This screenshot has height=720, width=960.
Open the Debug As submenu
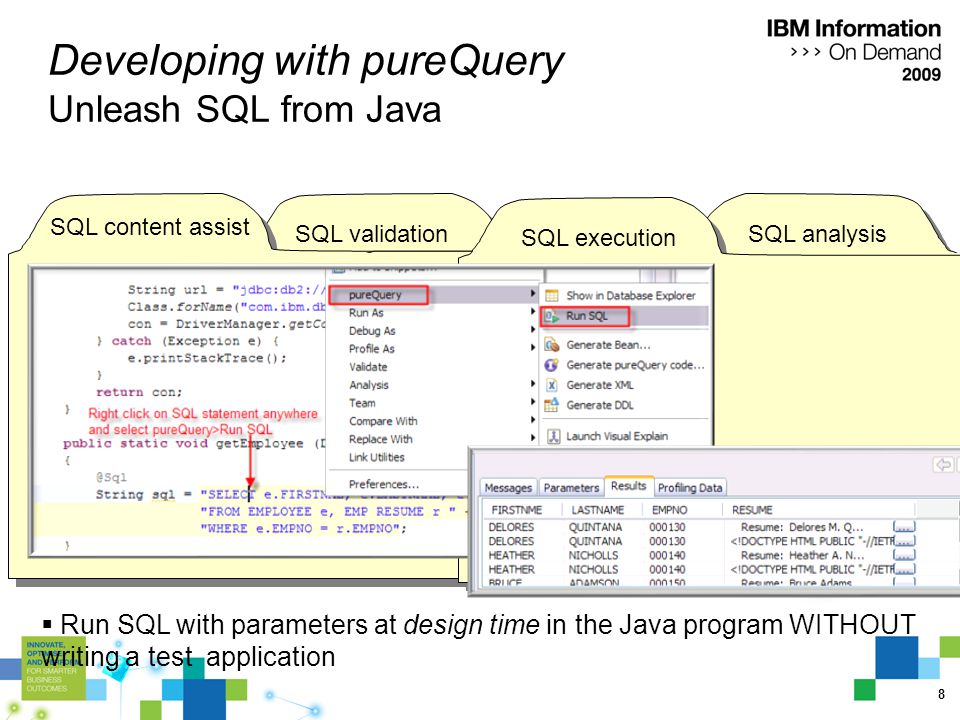tap(372, 331)
